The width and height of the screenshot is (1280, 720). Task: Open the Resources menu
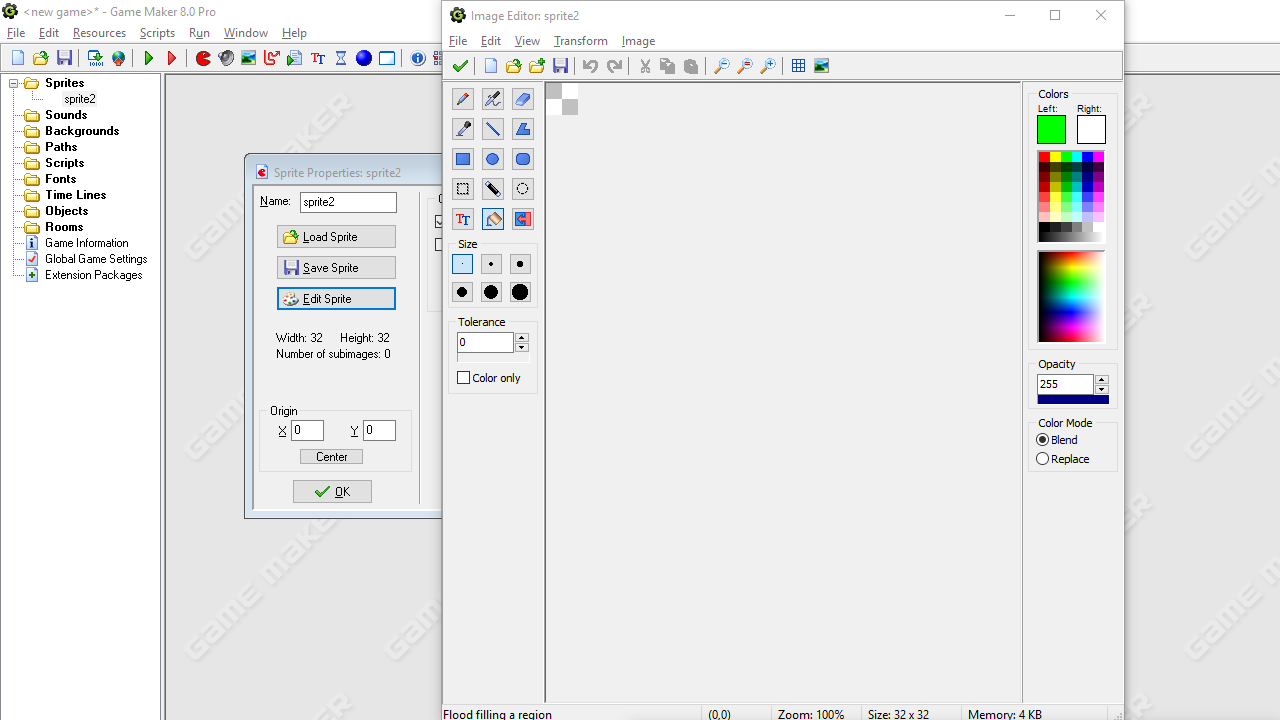[x=99, y=33]
